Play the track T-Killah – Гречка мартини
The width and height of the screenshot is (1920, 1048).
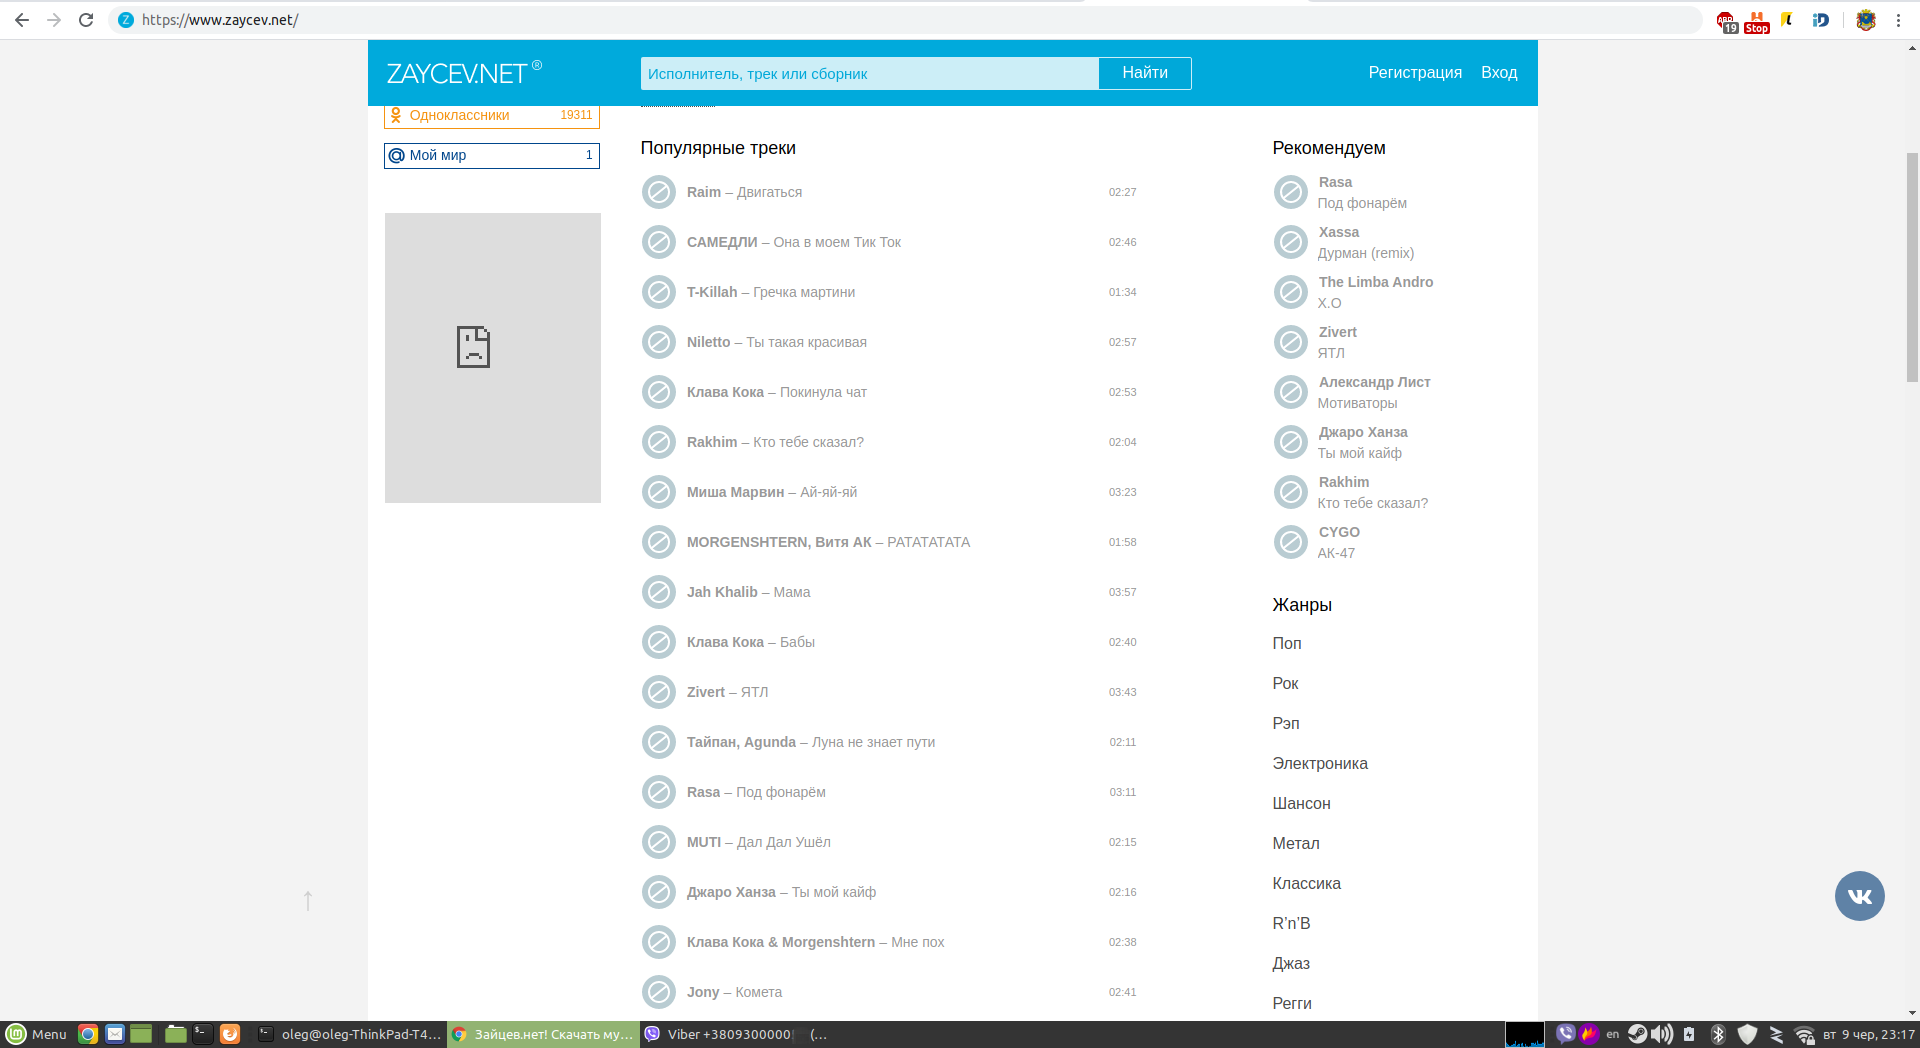point(659,292)
